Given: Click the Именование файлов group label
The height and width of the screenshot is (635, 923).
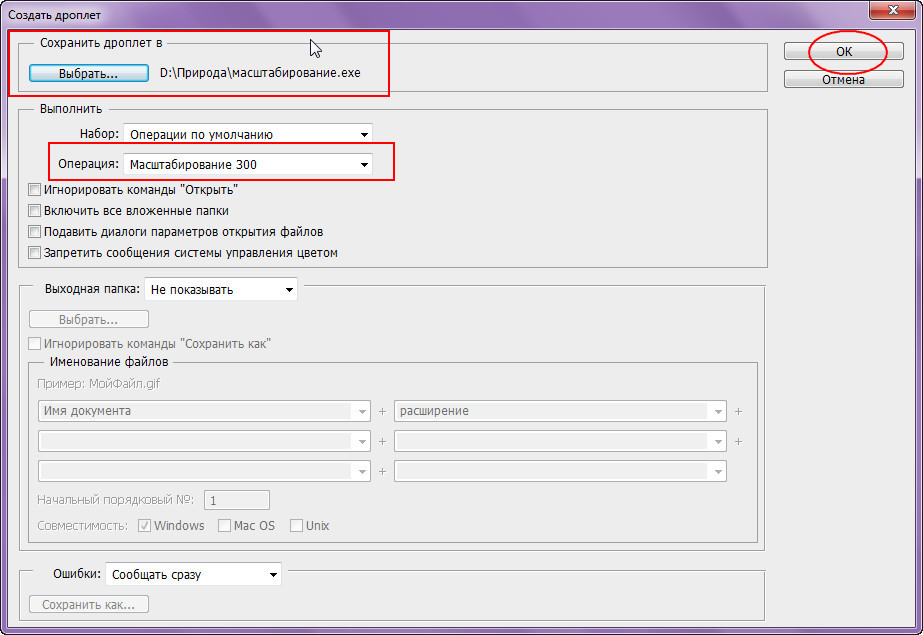Looking at the screenshot, I should (109, 361).
